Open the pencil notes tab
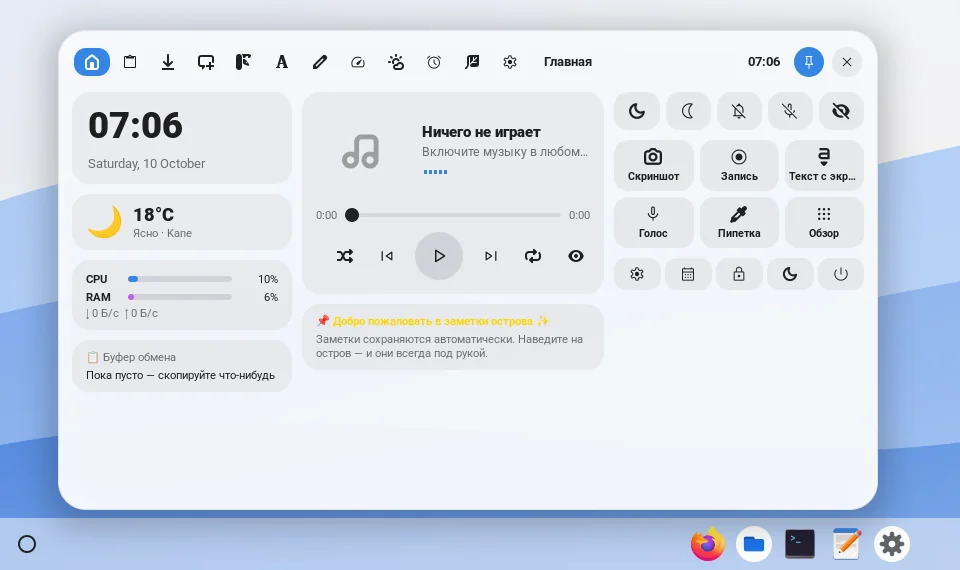The height and width of the screenshot is (570, 960). (320, 62)
